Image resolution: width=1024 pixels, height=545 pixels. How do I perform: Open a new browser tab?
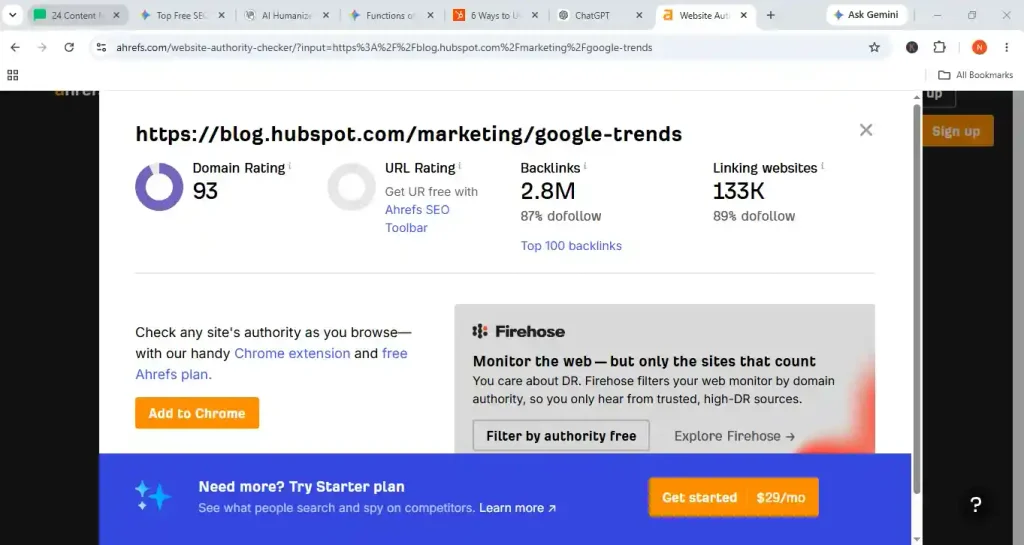[x=771, y=15]
